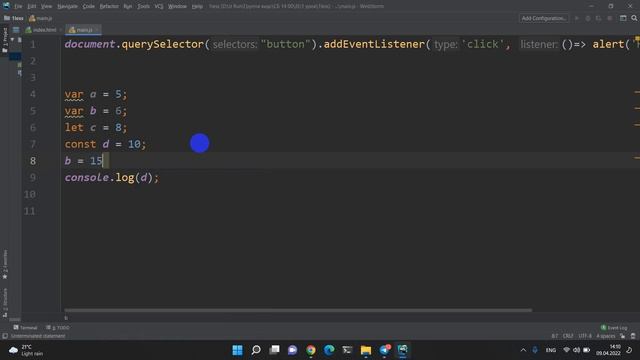Open the Chat app on the taskbar
640x360 pixels.
point(292,350)
